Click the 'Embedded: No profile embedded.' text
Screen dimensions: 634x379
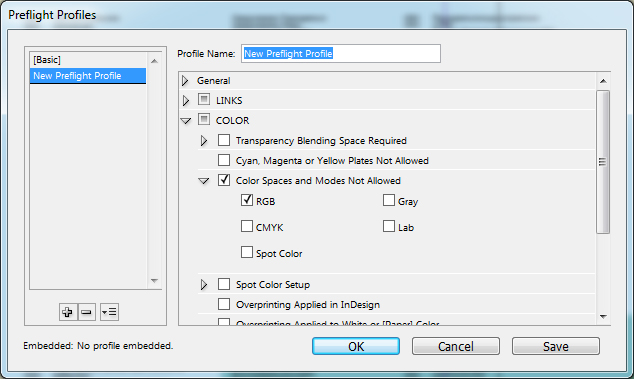click(98, 346)
